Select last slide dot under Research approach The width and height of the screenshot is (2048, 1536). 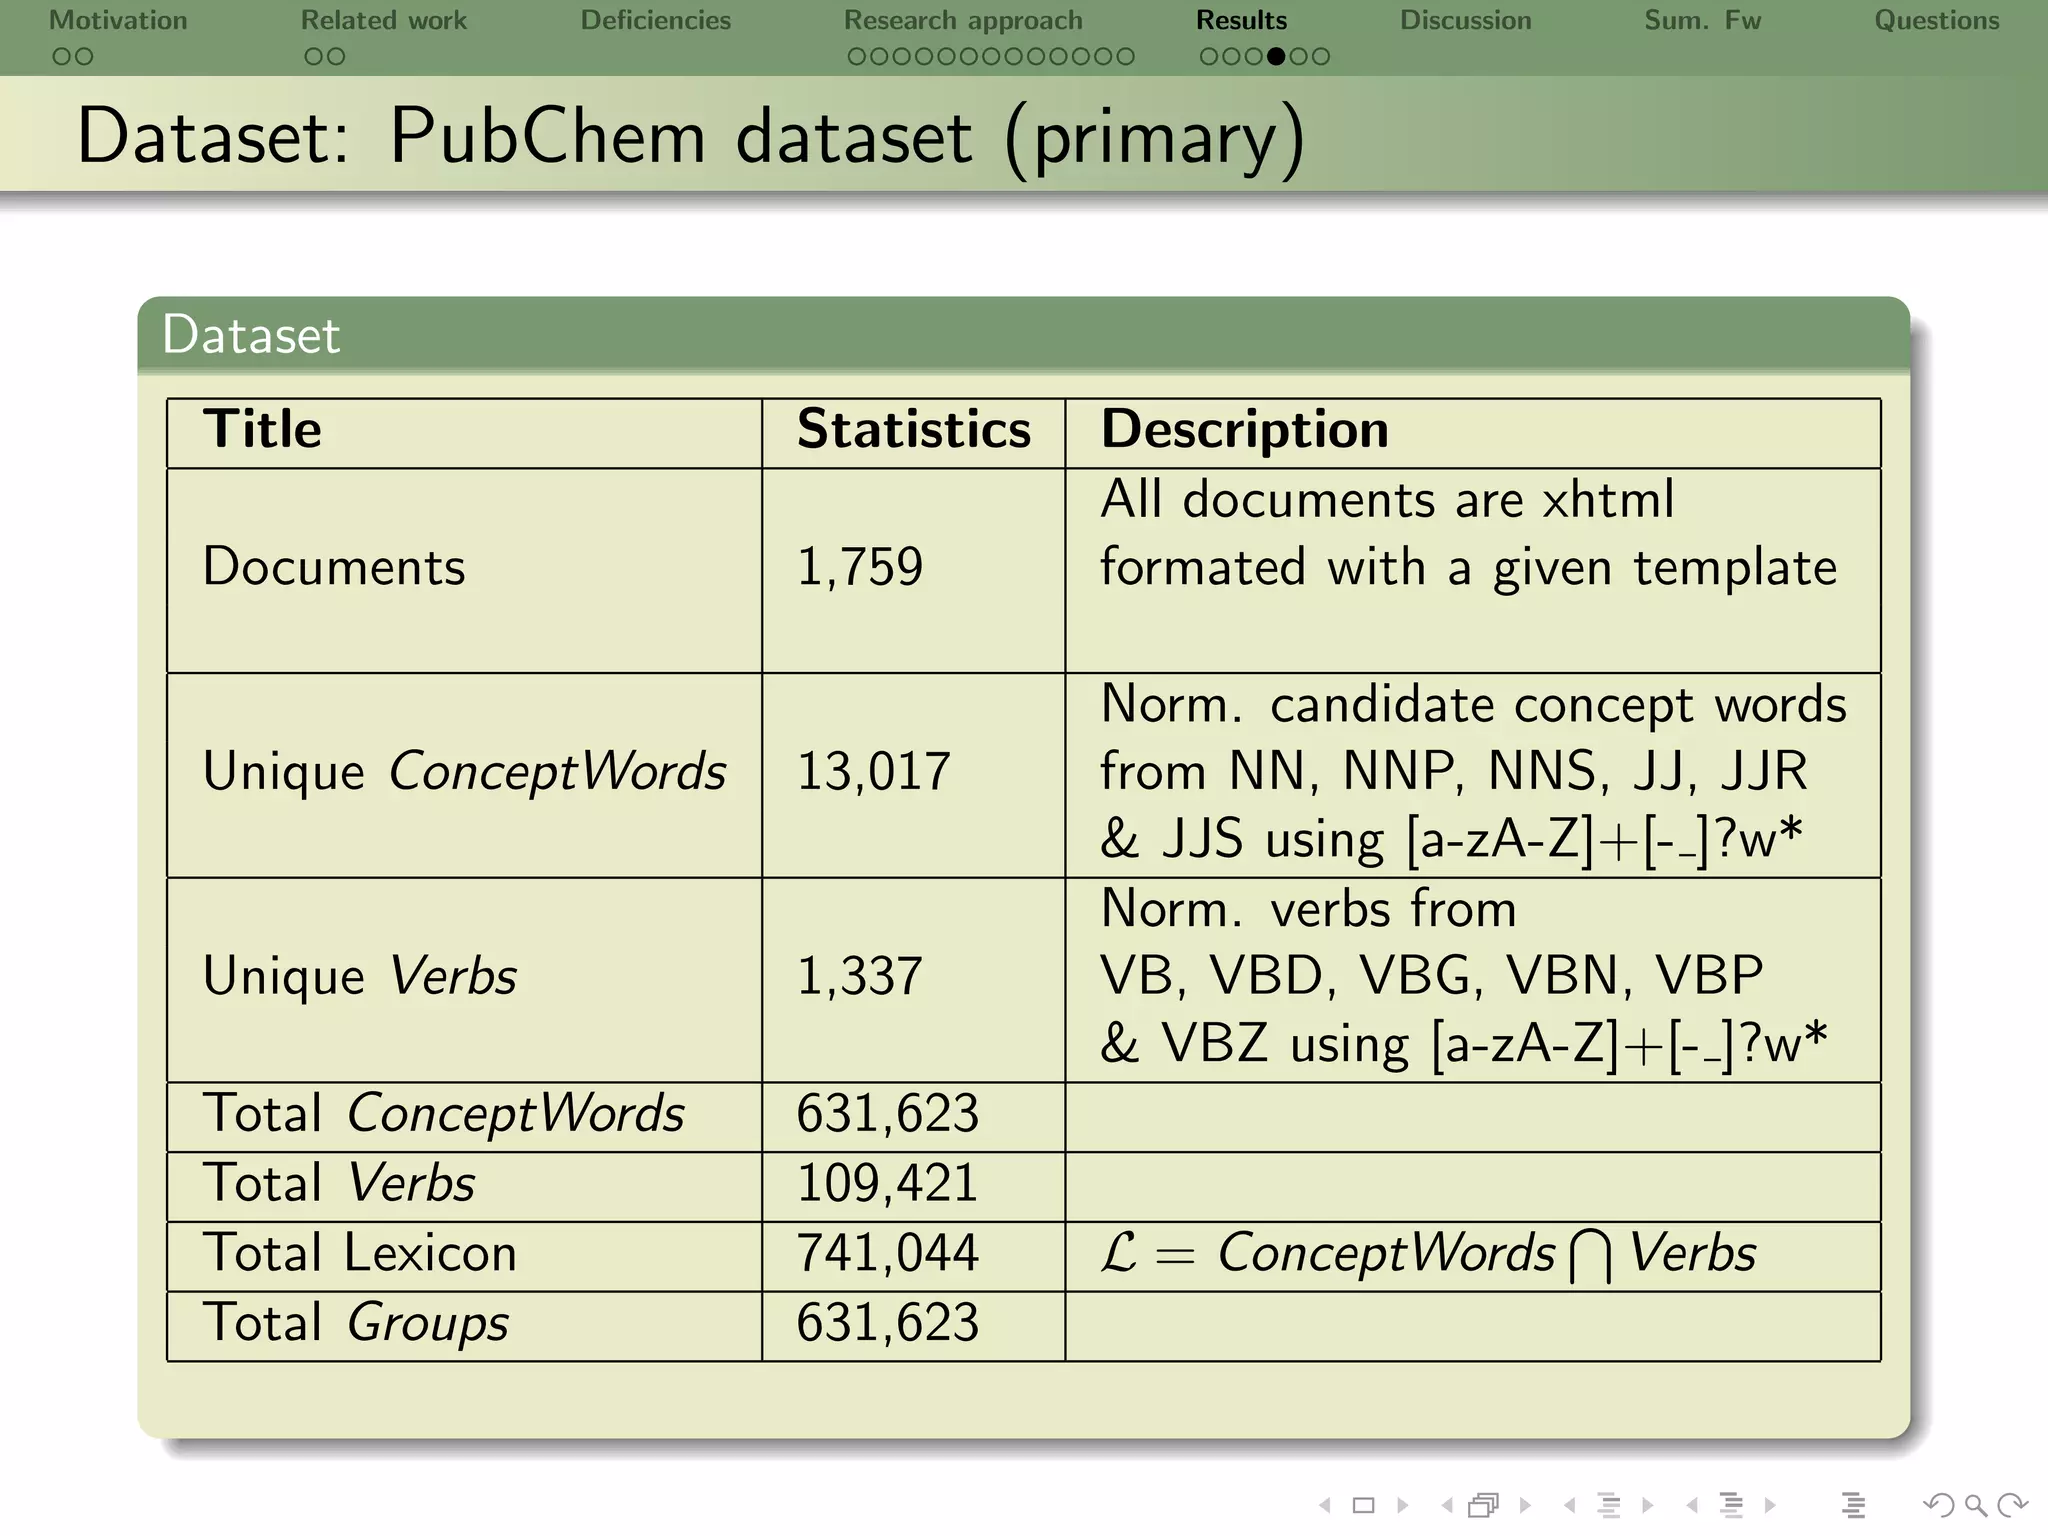[x=1125, y=57]
